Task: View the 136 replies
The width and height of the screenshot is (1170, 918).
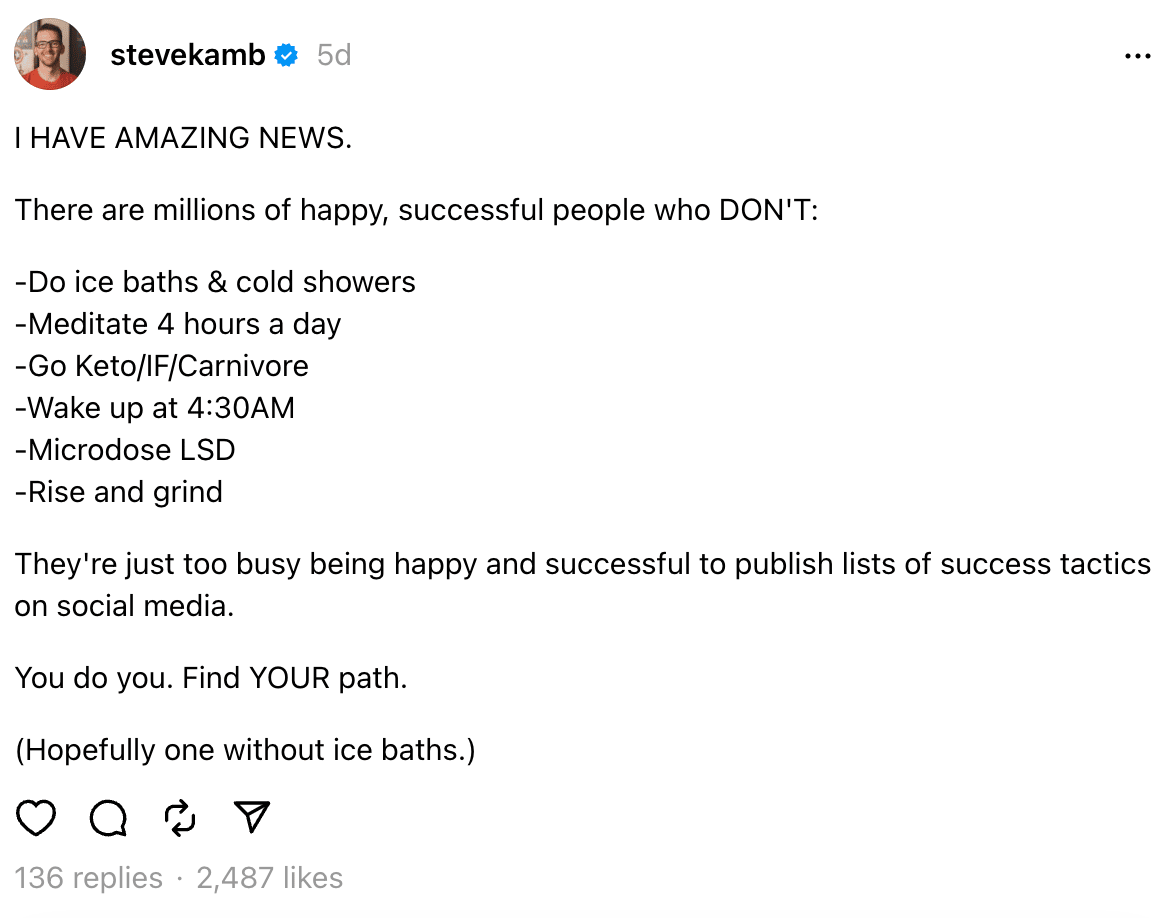Action: (88, 878)
